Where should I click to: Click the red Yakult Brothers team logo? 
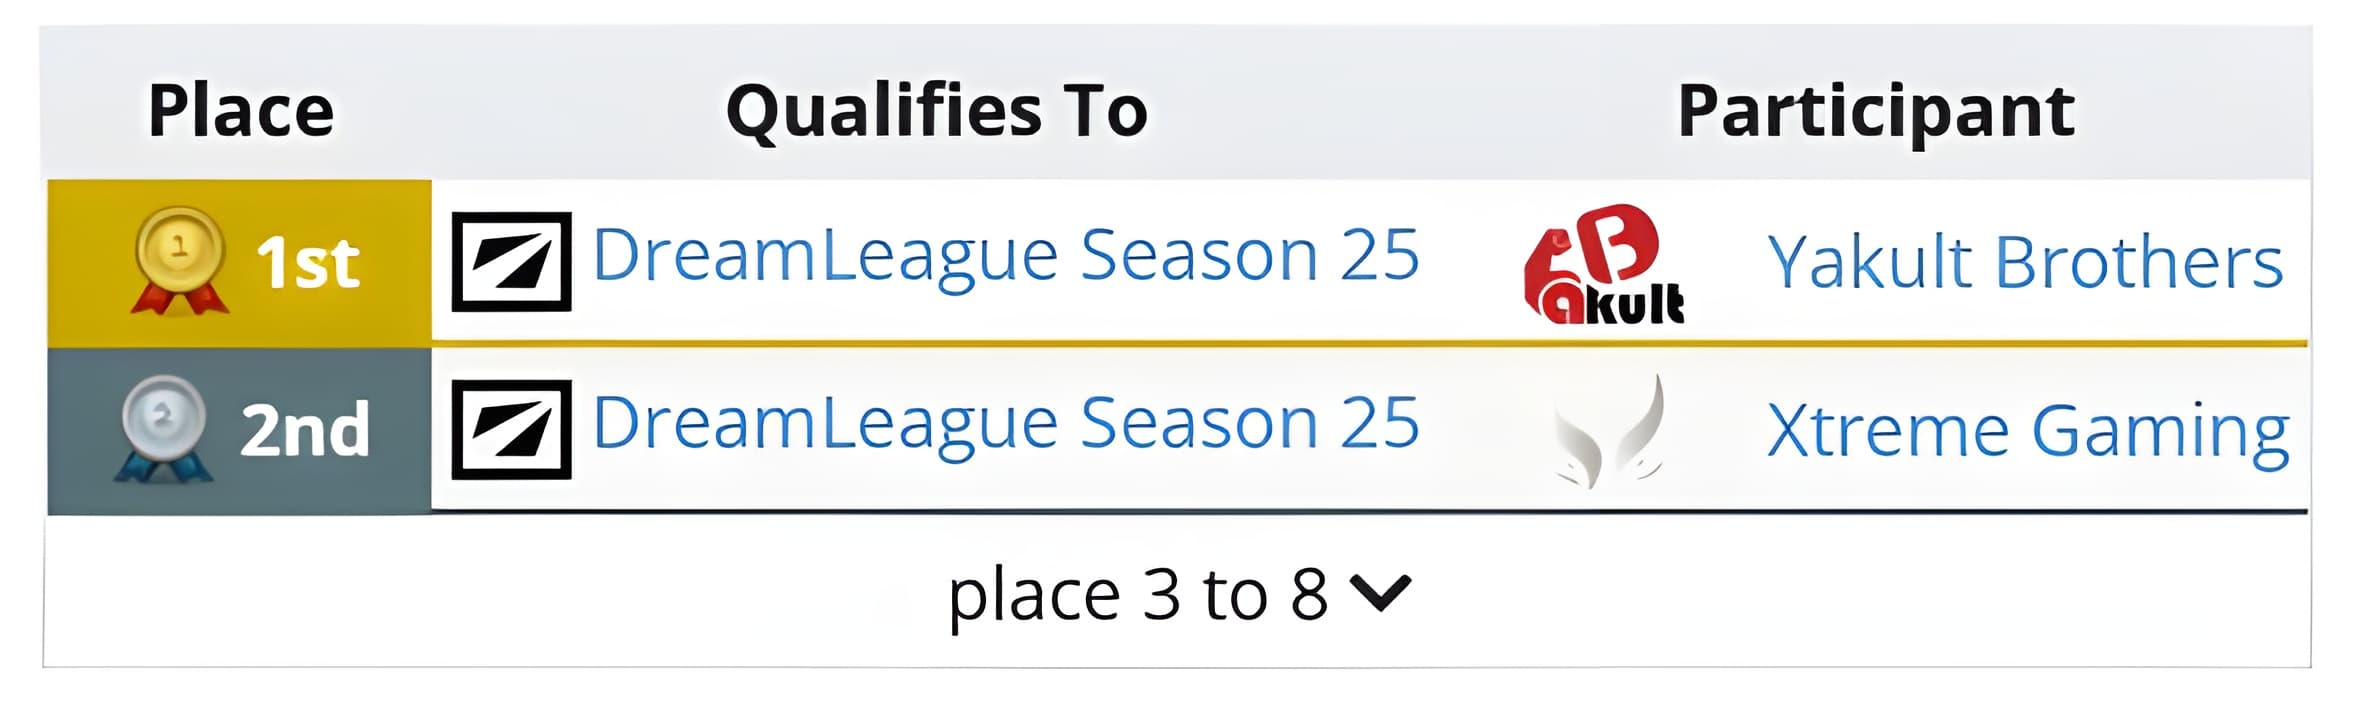pyautogui.click(x=1603, y=265)
